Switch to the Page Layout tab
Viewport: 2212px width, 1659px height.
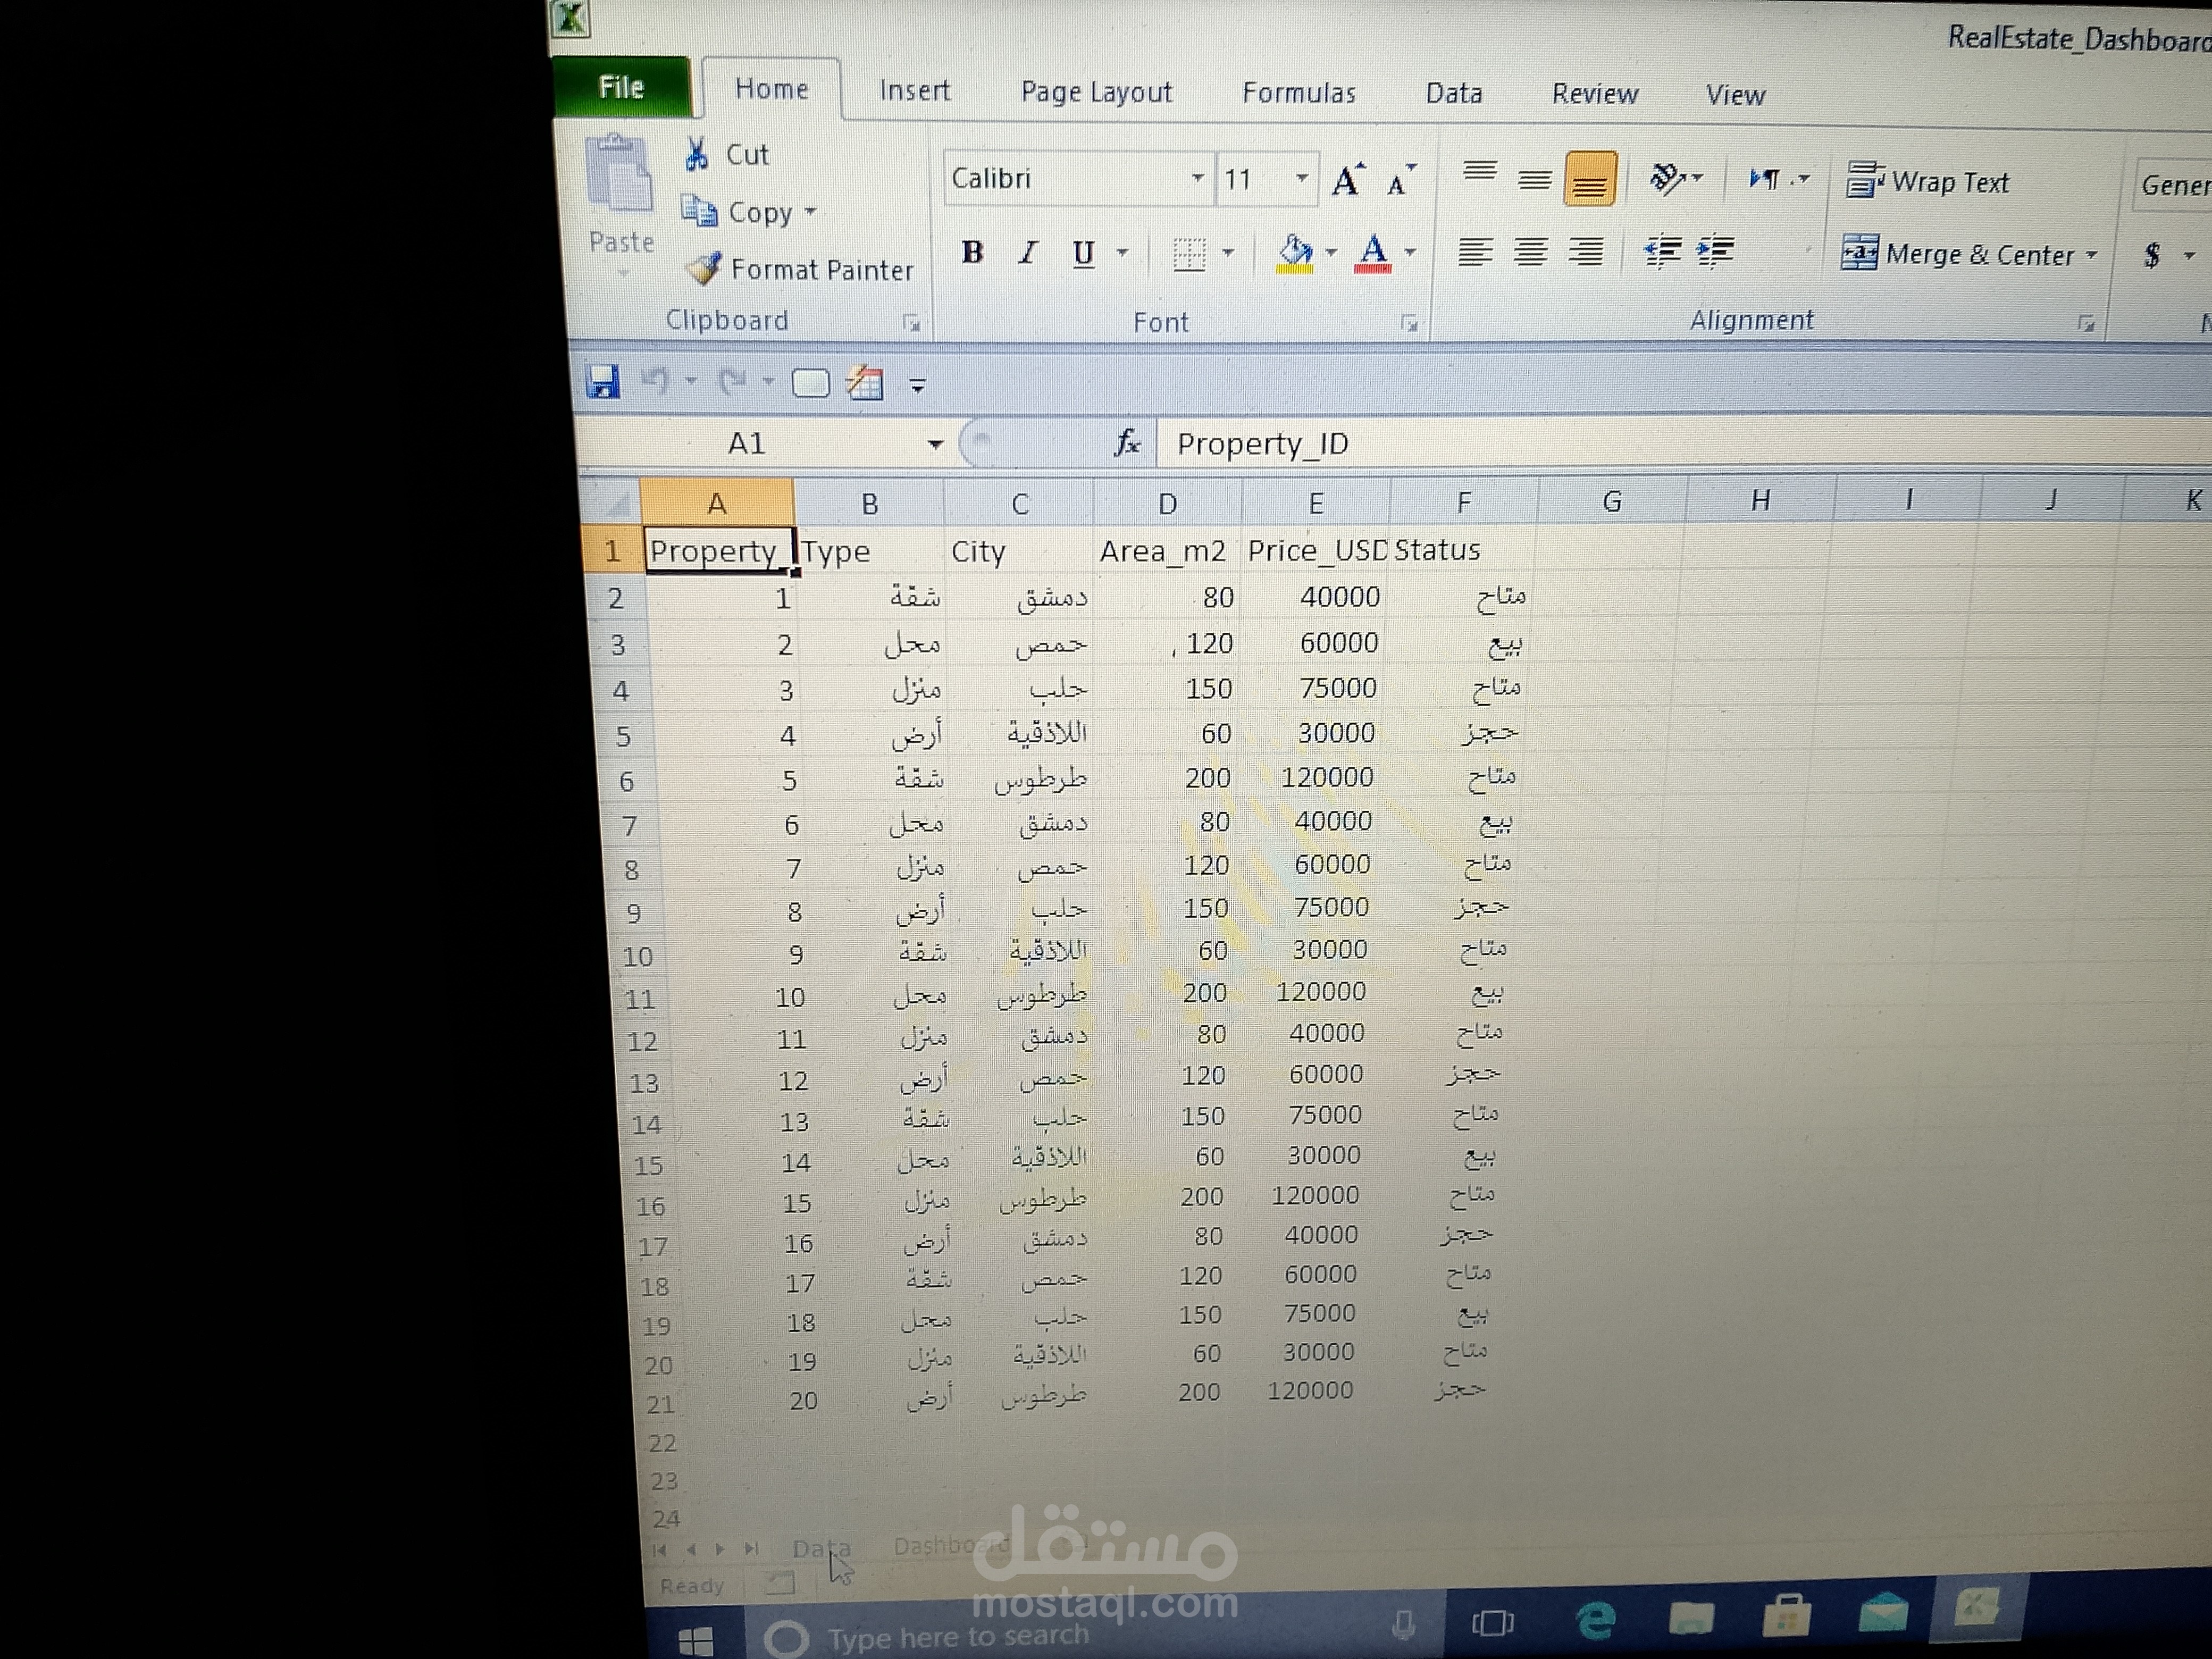coord(1096,92)
